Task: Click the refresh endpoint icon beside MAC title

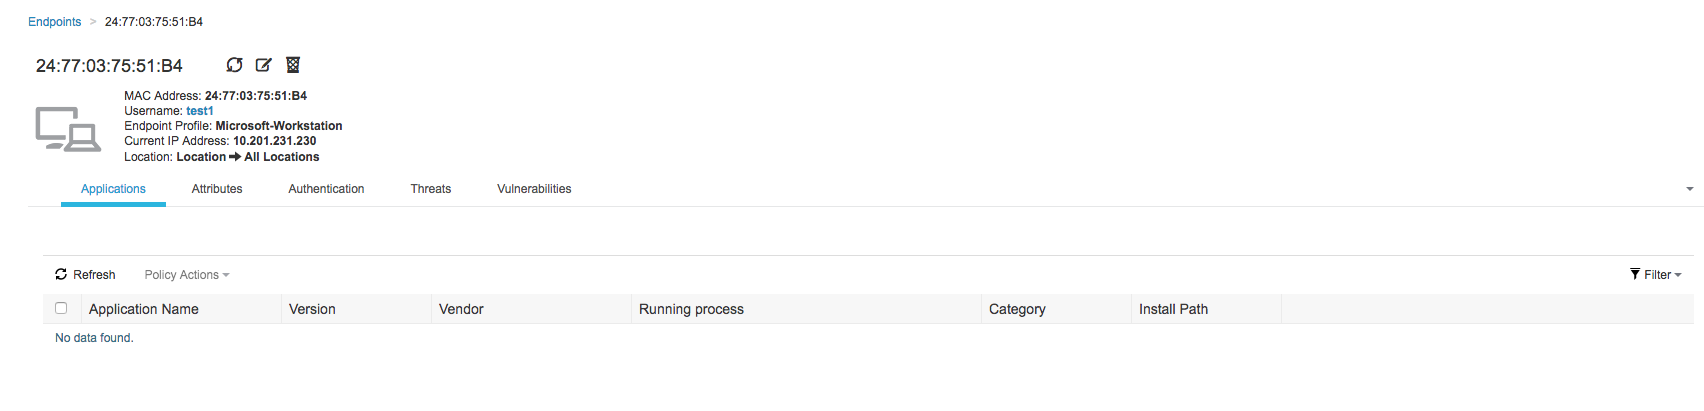Action: tap(234, 65)
